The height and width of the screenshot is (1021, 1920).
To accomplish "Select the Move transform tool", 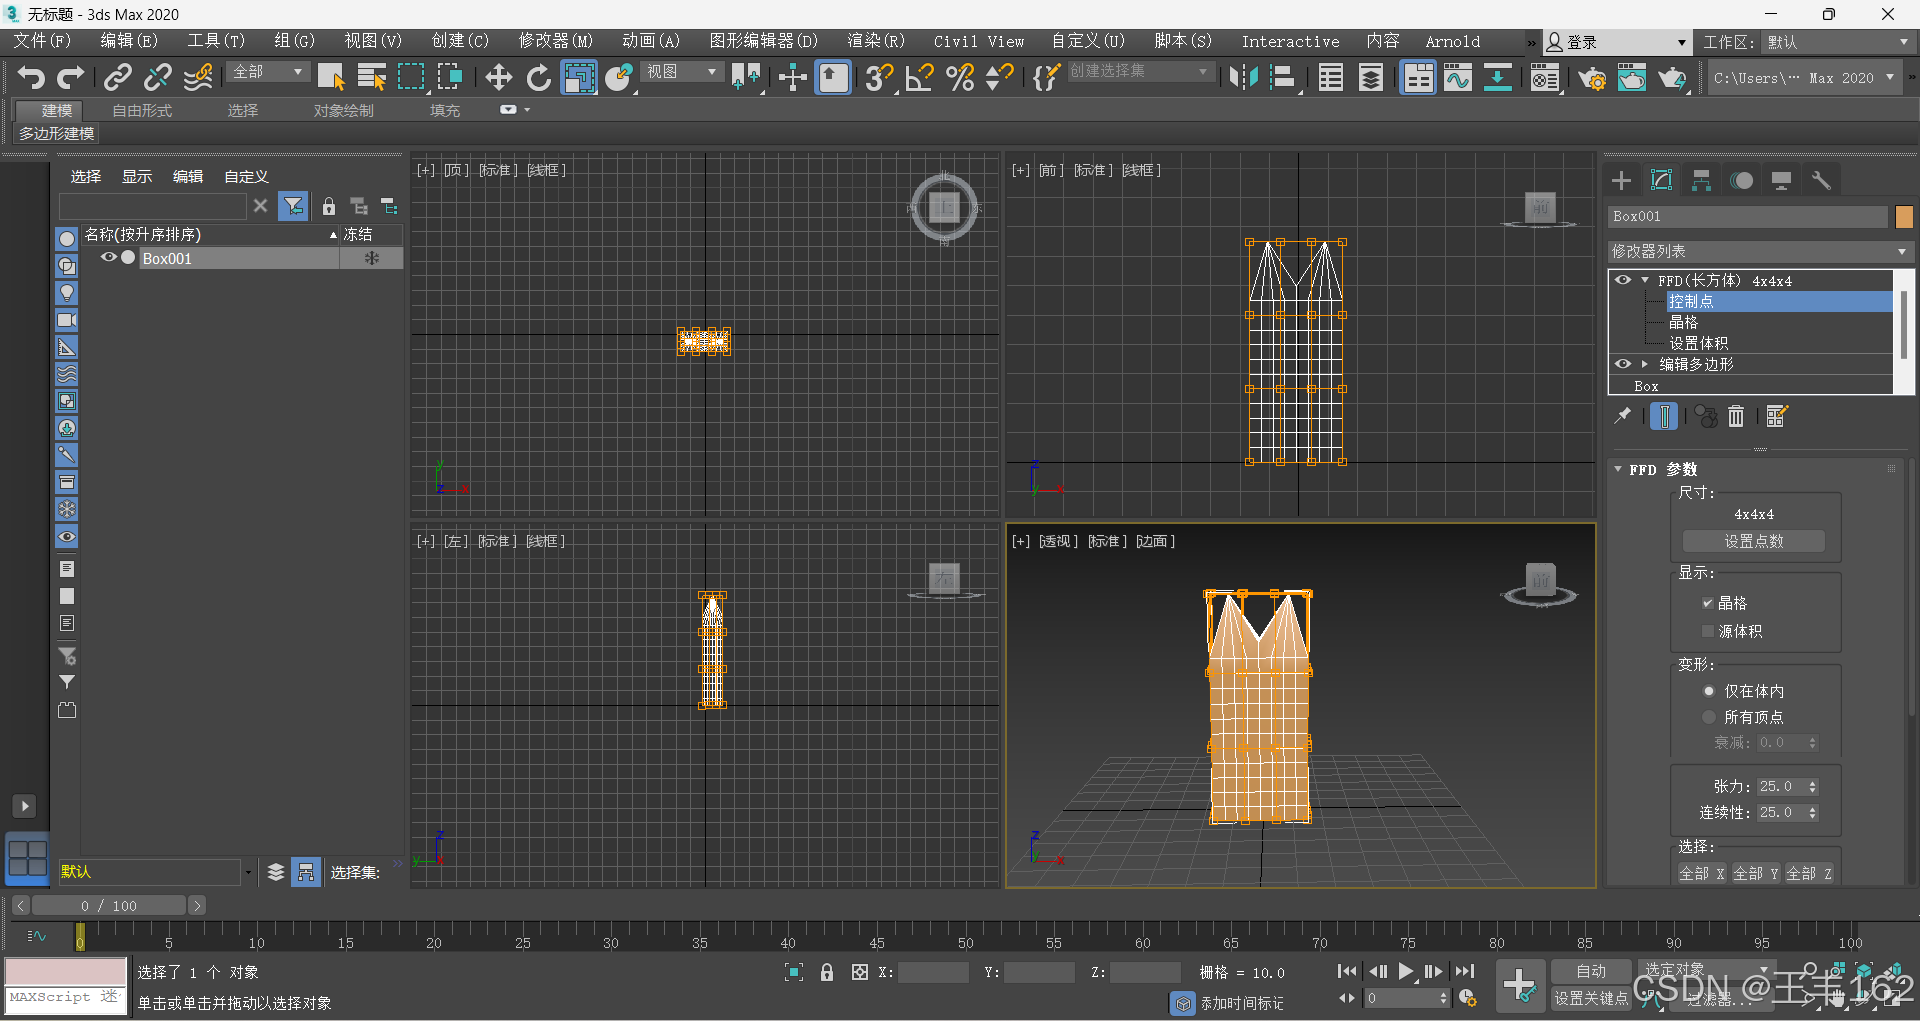I will [498, 77].
